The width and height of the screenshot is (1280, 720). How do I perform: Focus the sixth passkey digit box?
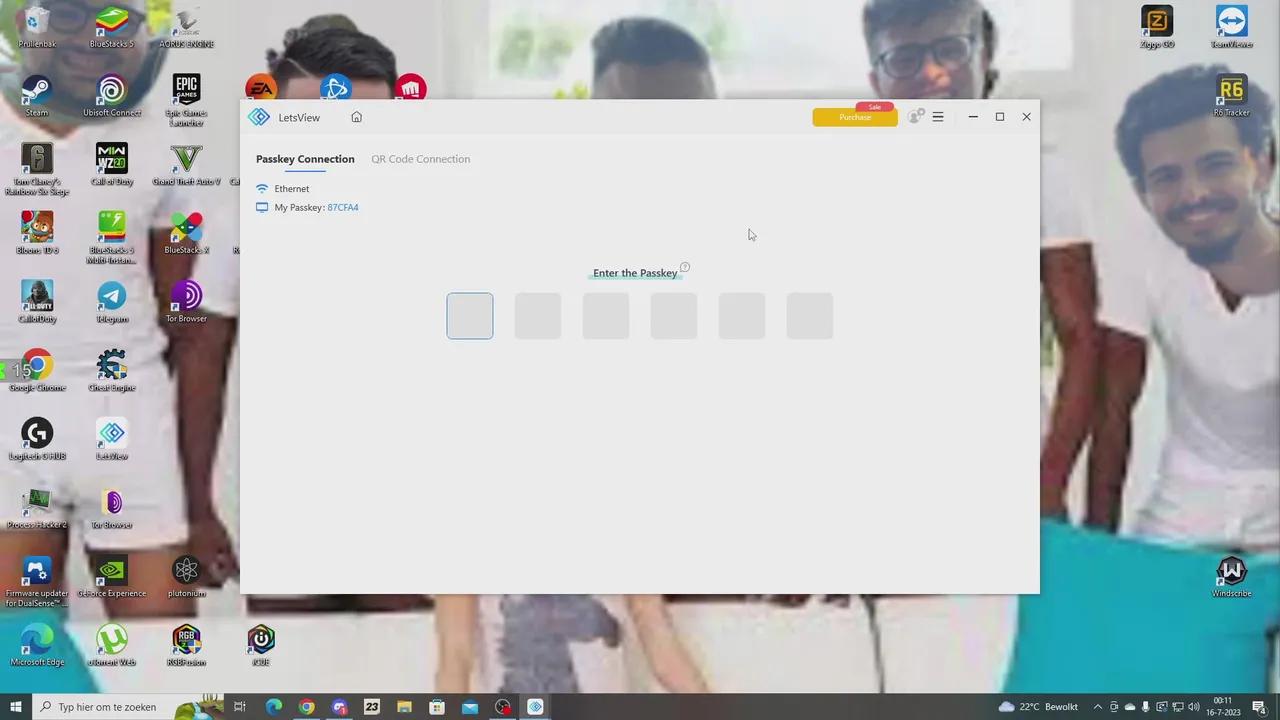pos(810,316)
